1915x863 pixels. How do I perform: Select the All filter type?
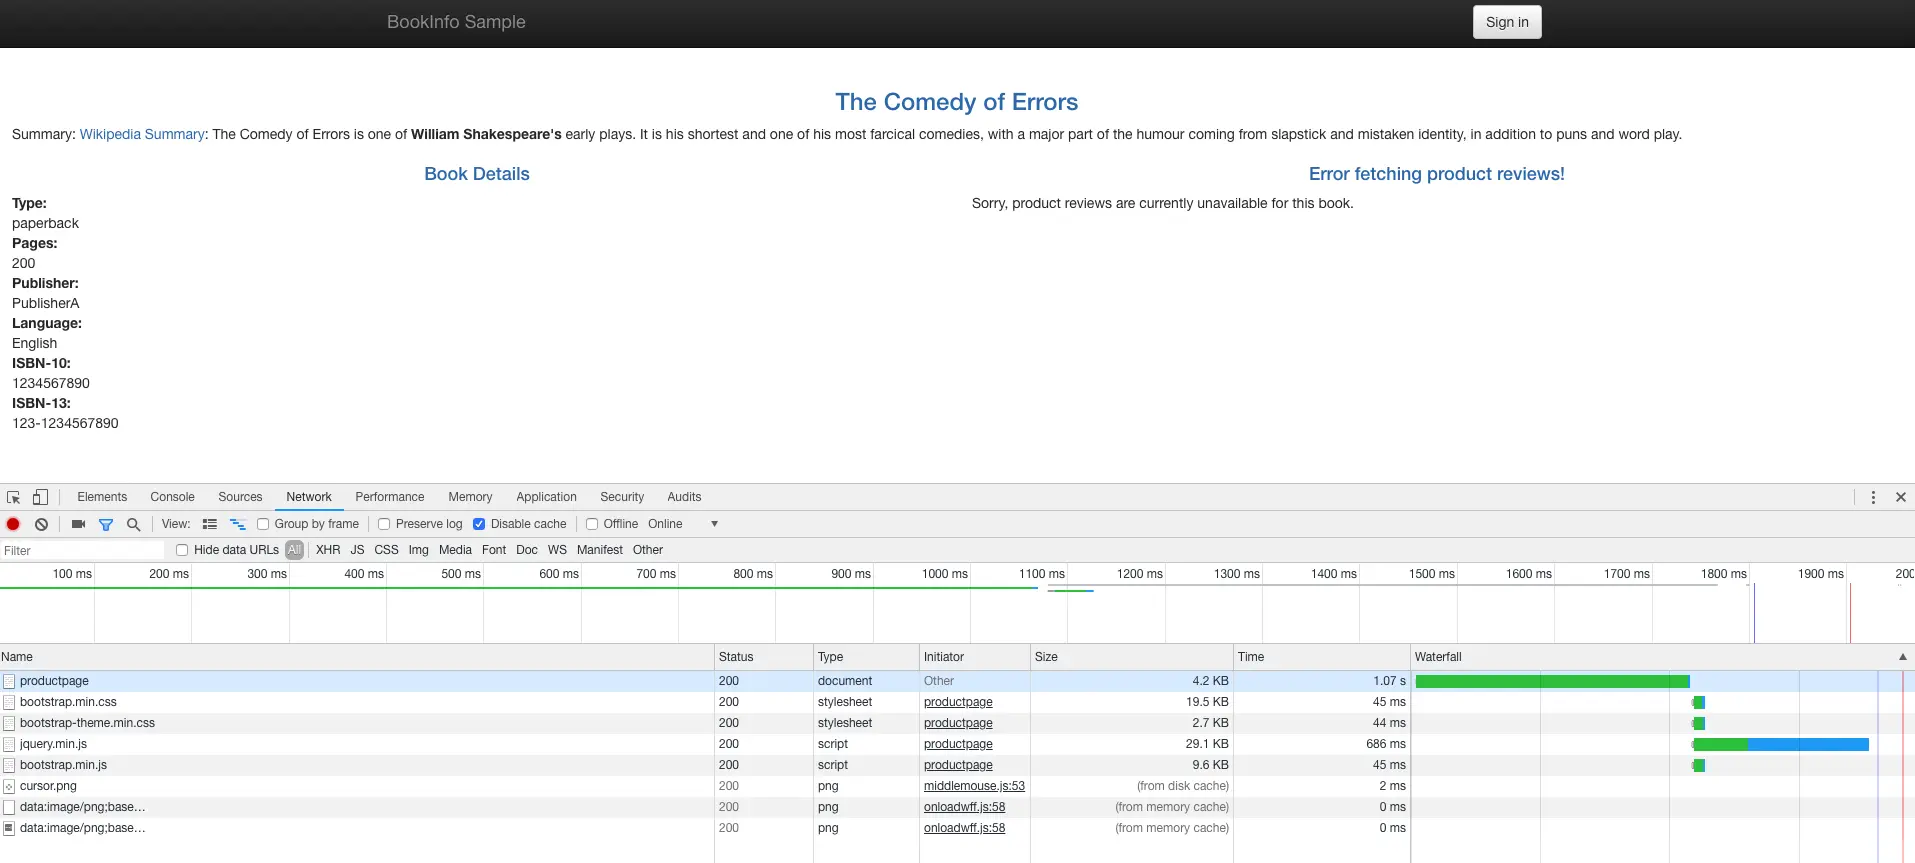coord(294,550)
